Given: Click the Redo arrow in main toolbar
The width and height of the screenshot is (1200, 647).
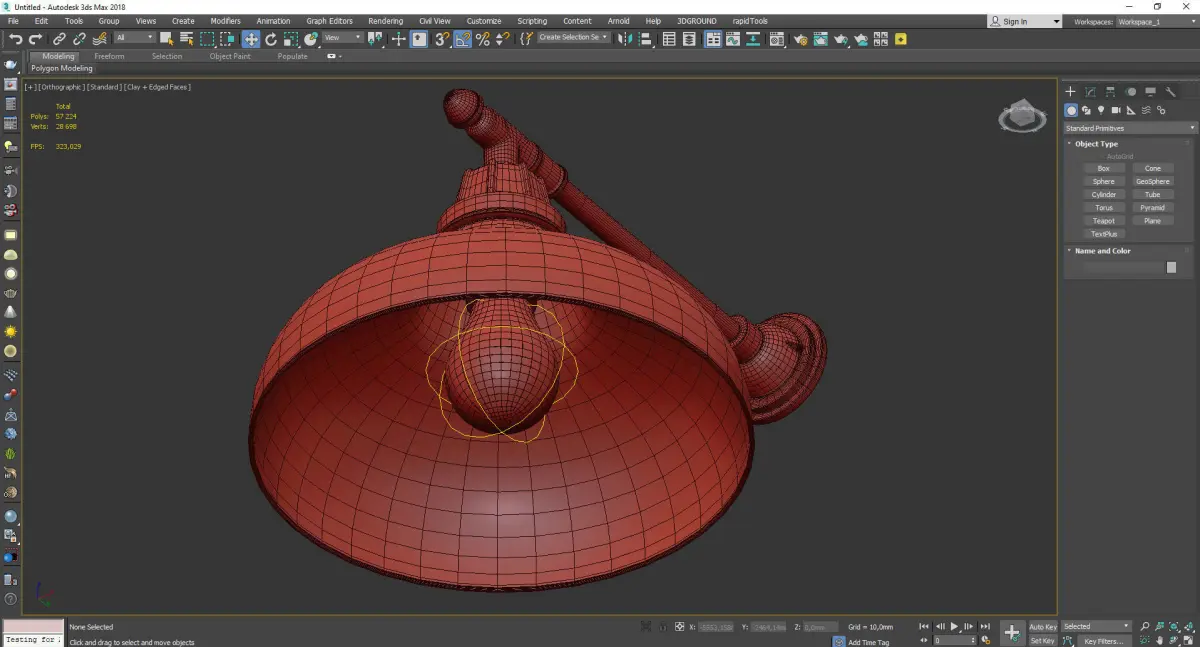Looking at the screenshot, I should tap(35, 39).
